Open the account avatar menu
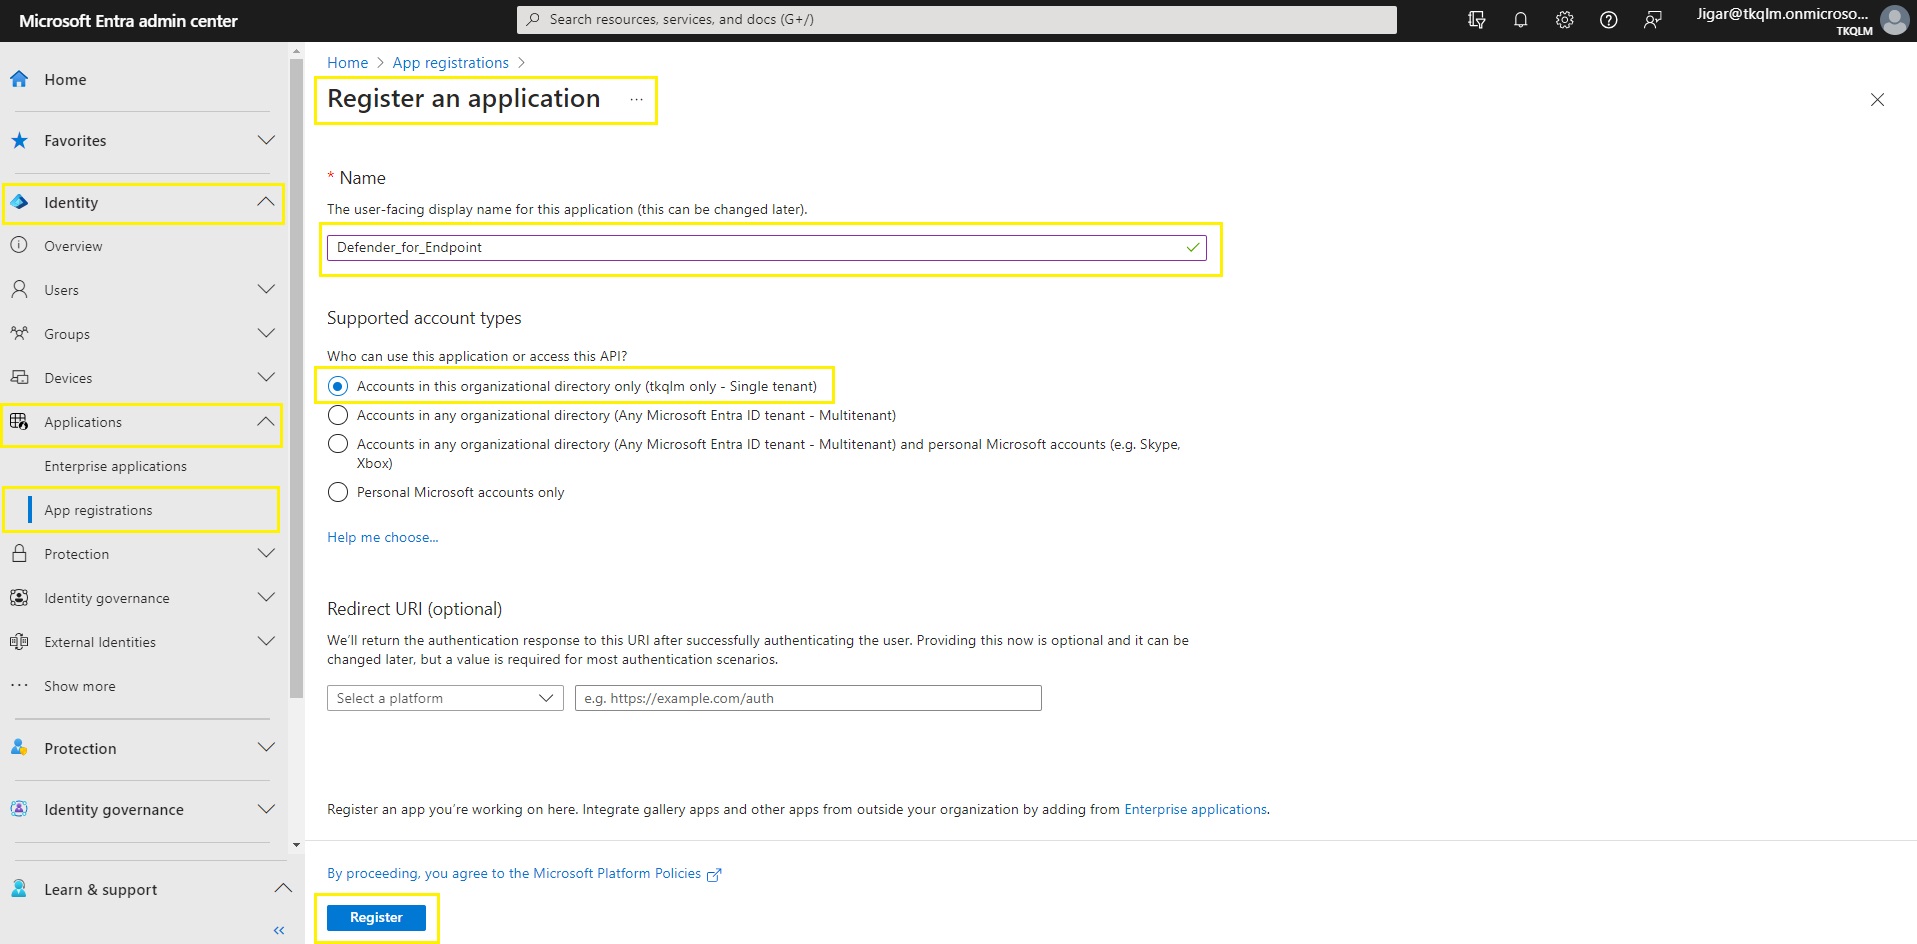This screenshot has width=1917, height=944. [1894, 20]
